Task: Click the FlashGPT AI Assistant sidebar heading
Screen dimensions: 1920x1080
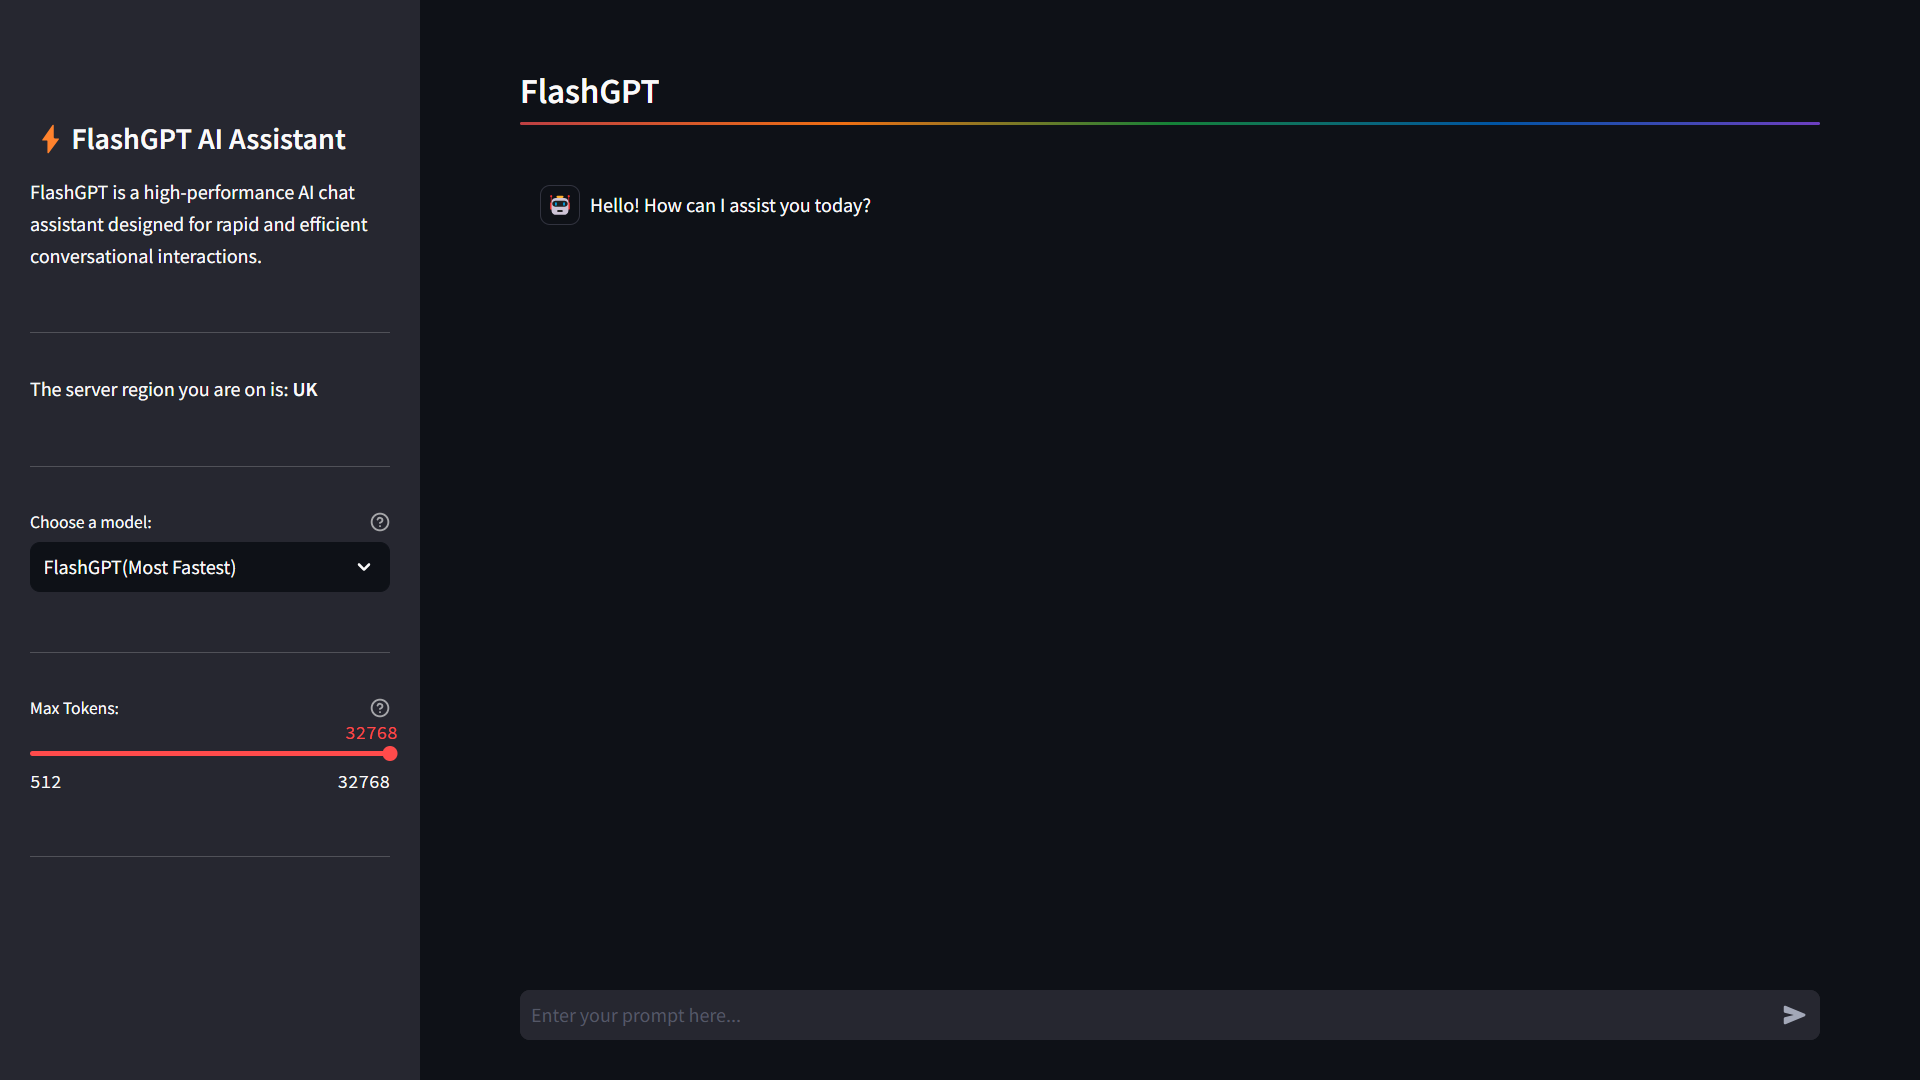Action: click(208, 139)
